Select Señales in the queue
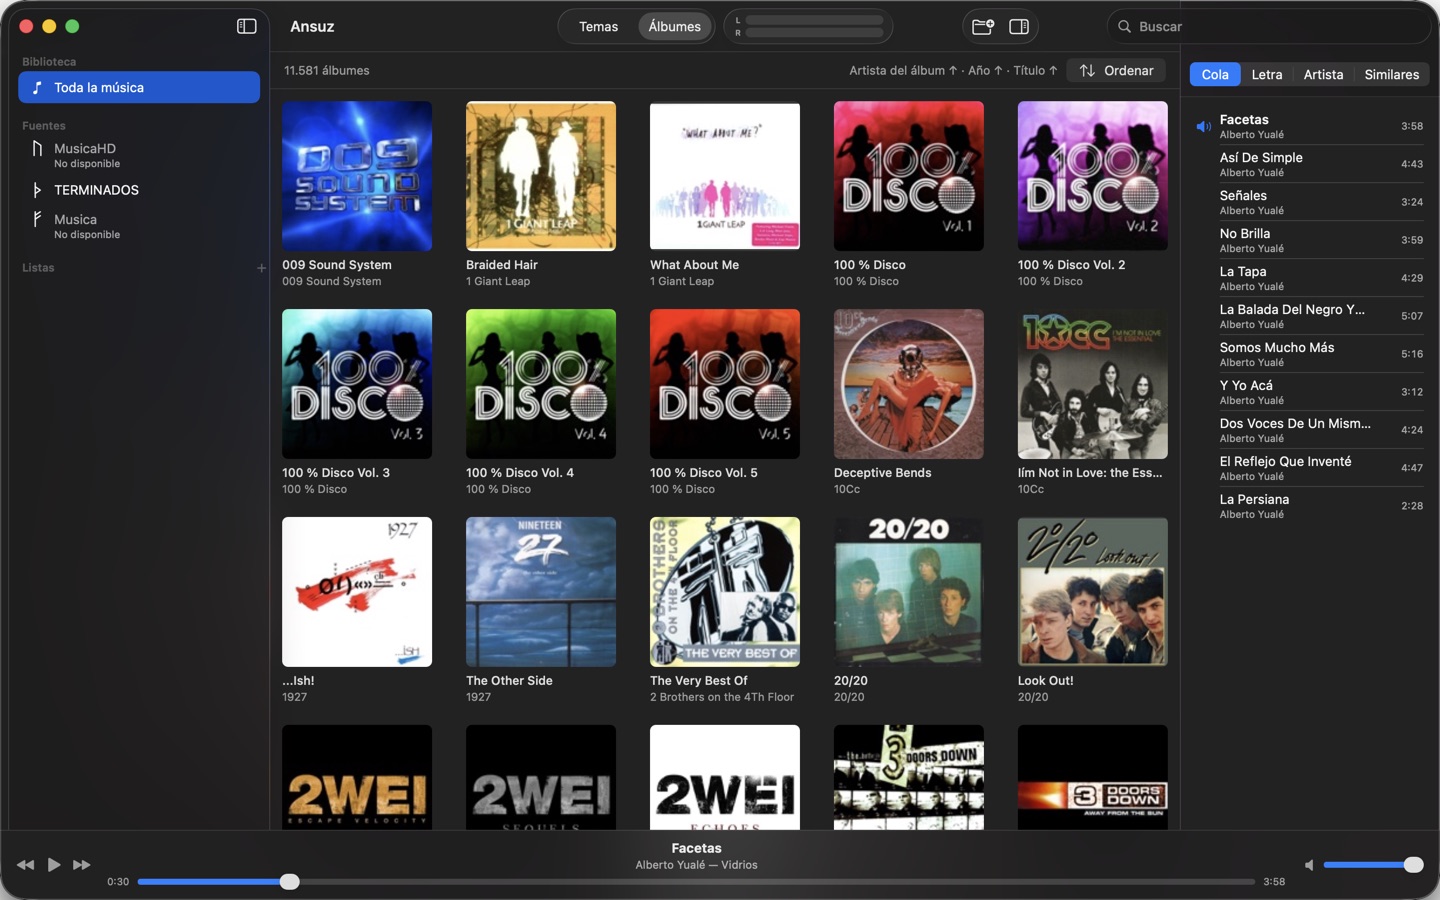The width and height of the screenshot is (1440, 900). 1309,202
